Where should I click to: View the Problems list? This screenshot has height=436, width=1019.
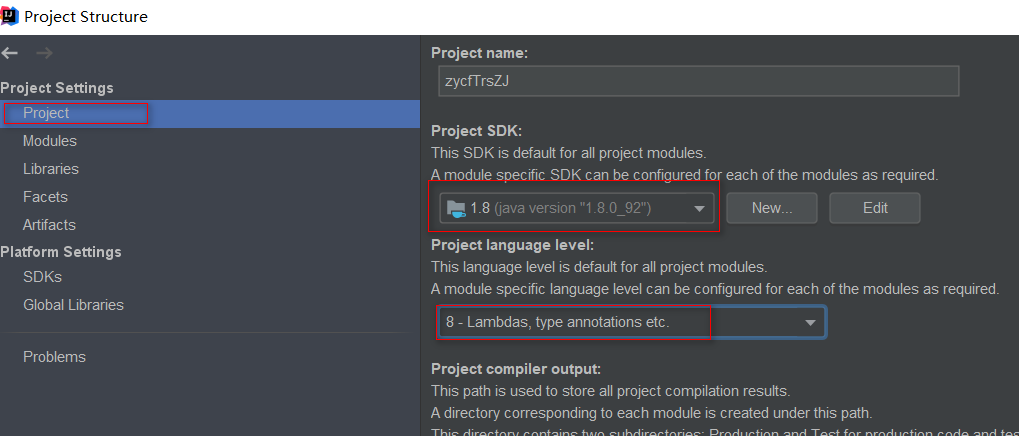(x=54, y=357)
